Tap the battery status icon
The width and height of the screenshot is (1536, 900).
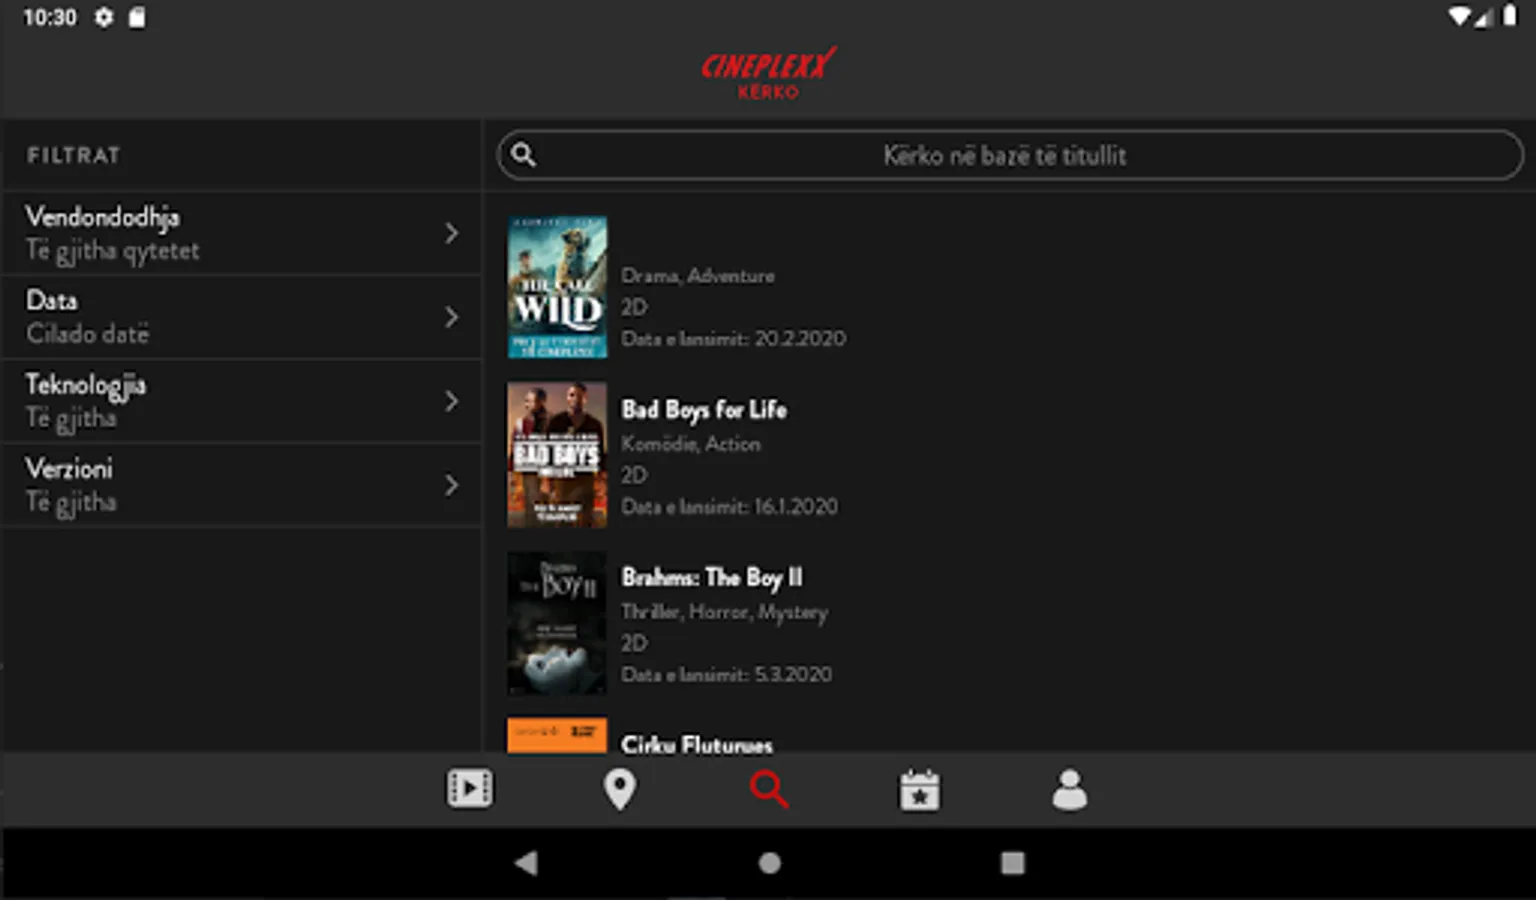1509,17
